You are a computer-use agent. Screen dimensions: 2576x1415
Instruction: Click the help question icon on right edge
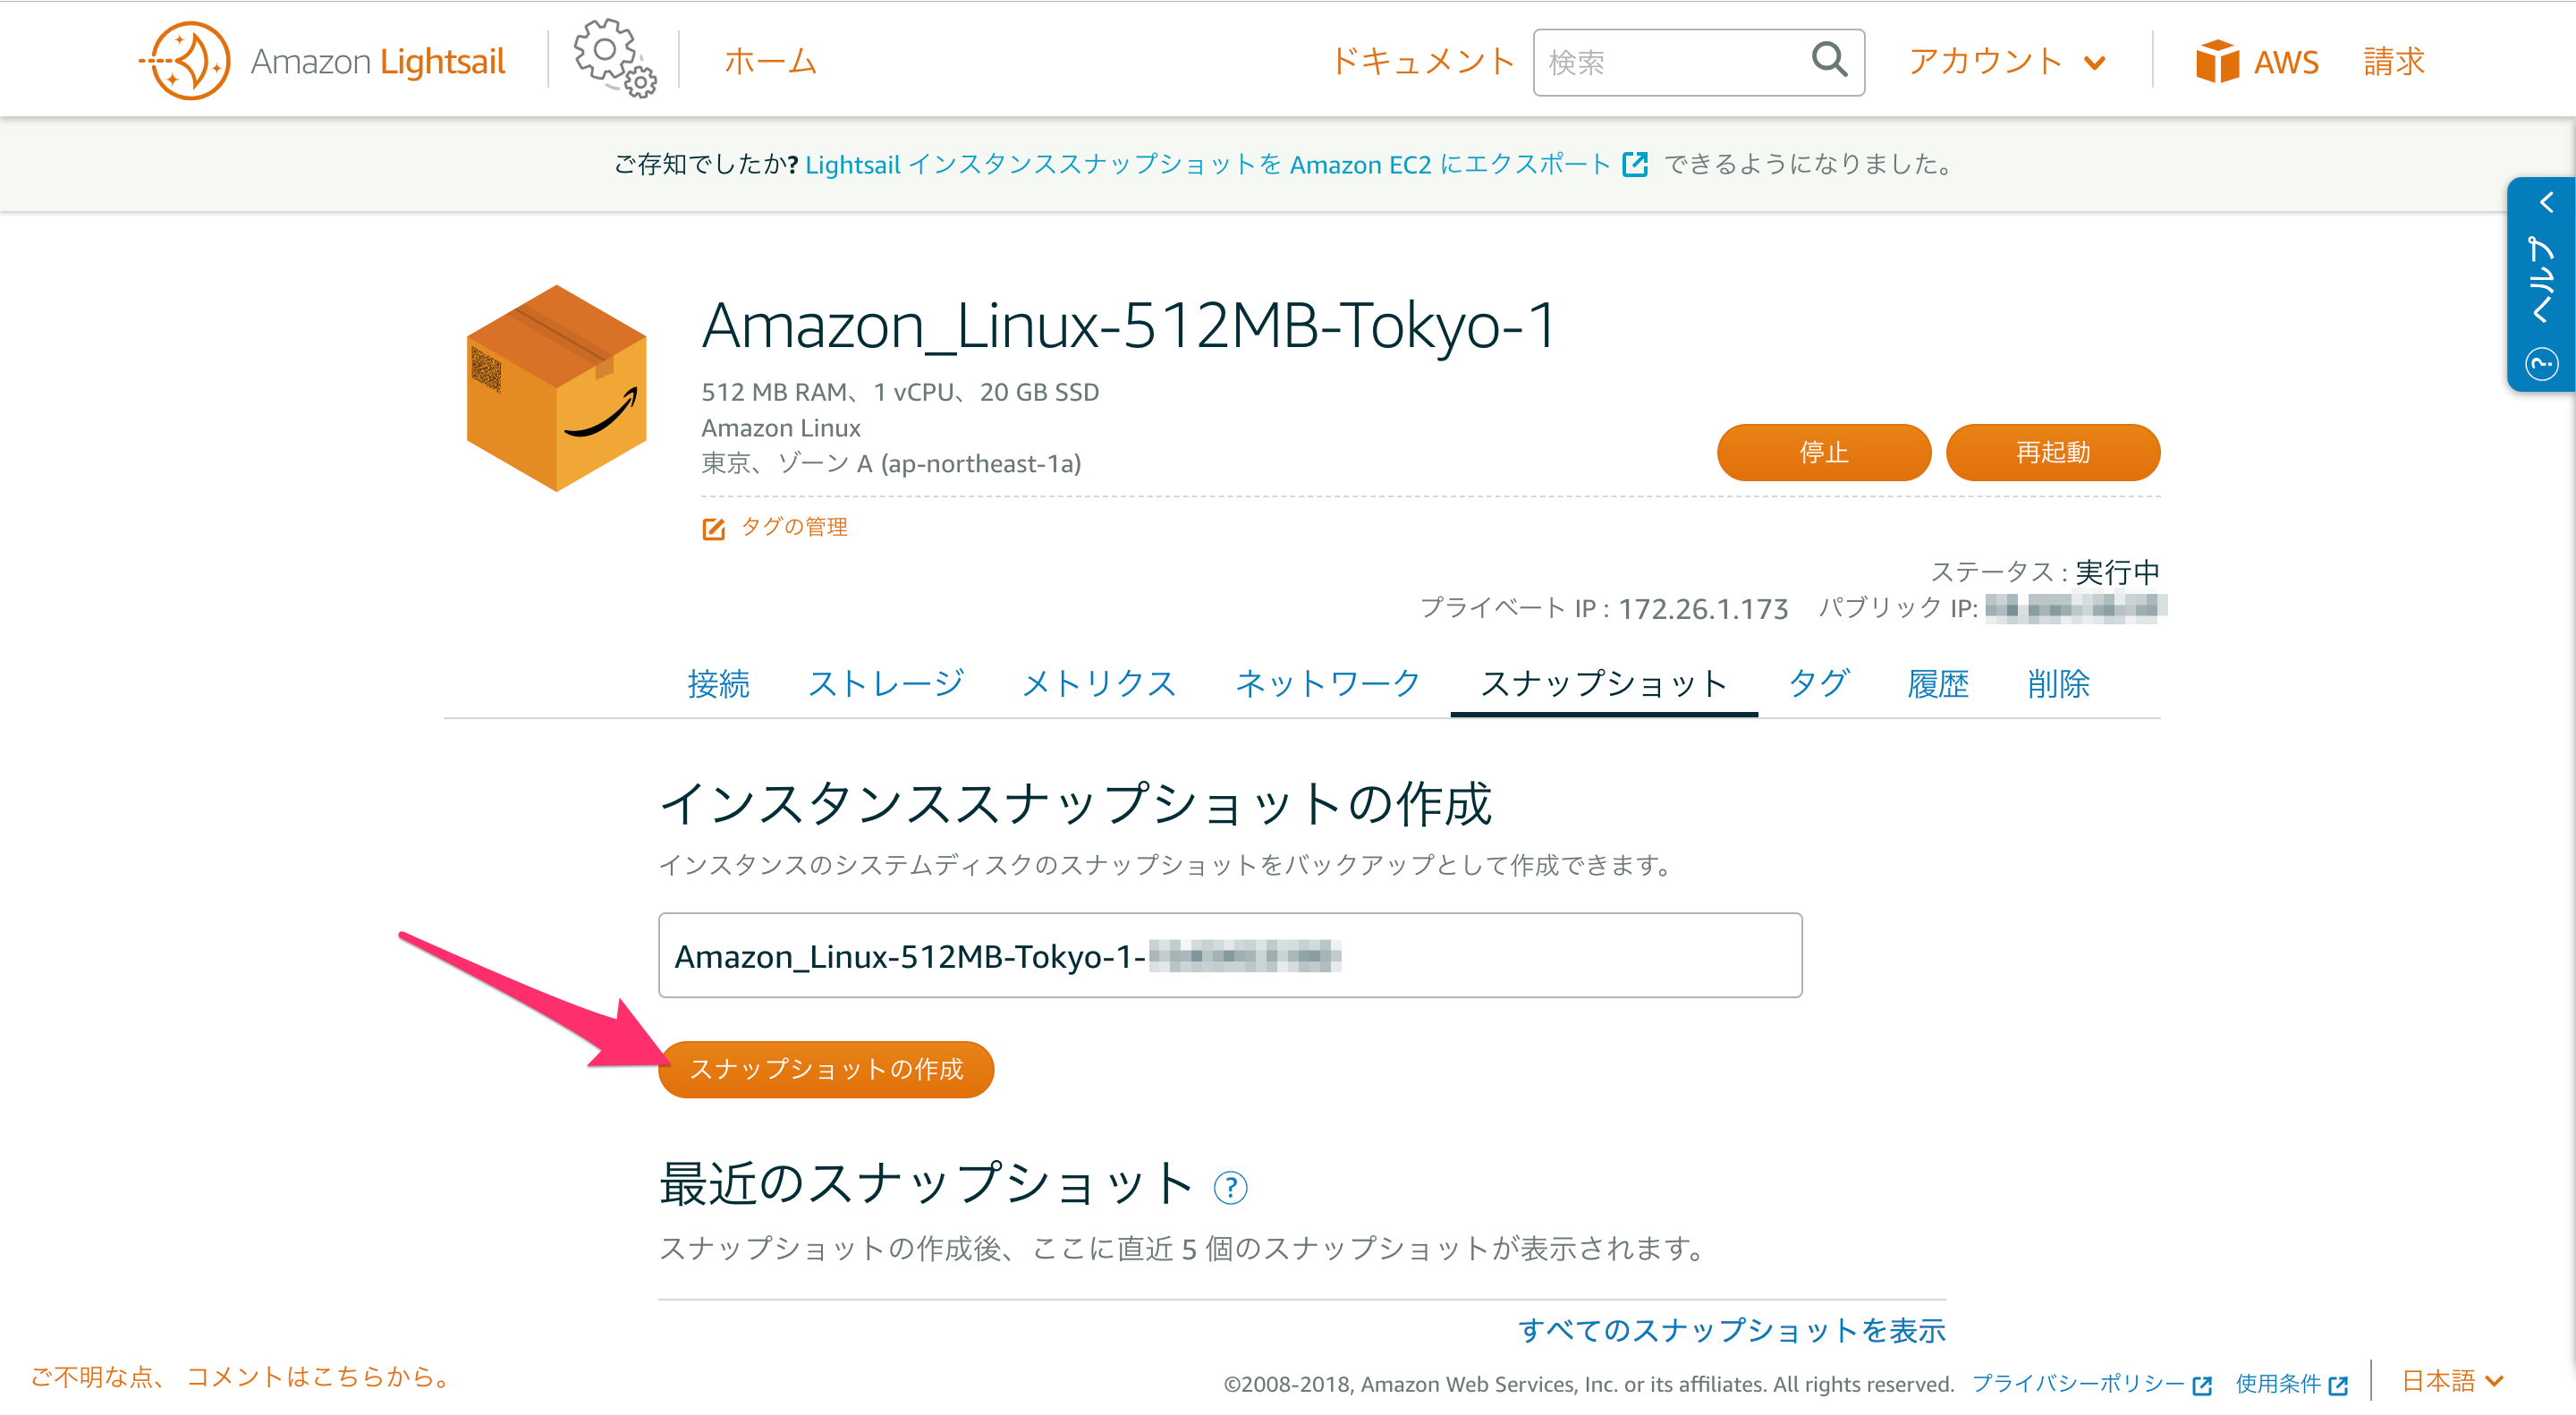[x=2543, y=363]
